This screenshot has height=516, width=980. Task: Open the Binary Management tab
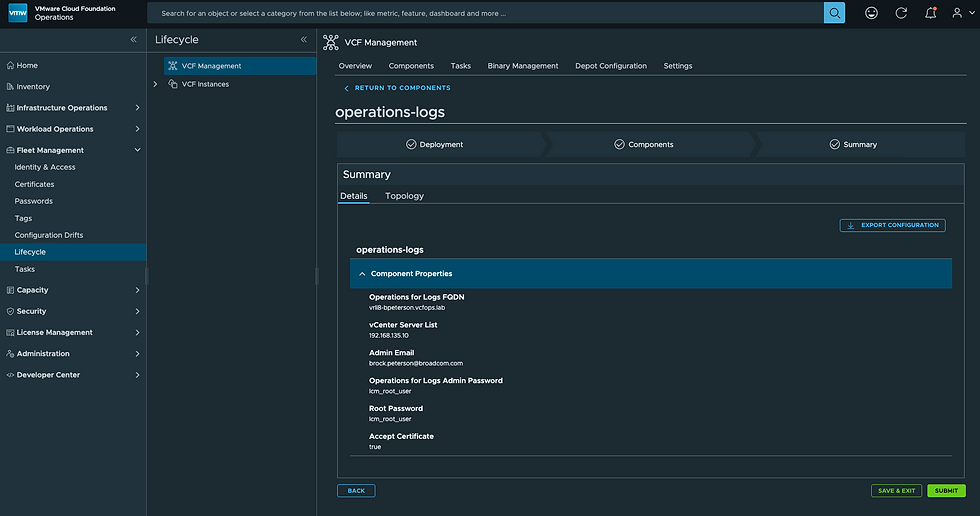pyautogui.click(x=523, y=66)
